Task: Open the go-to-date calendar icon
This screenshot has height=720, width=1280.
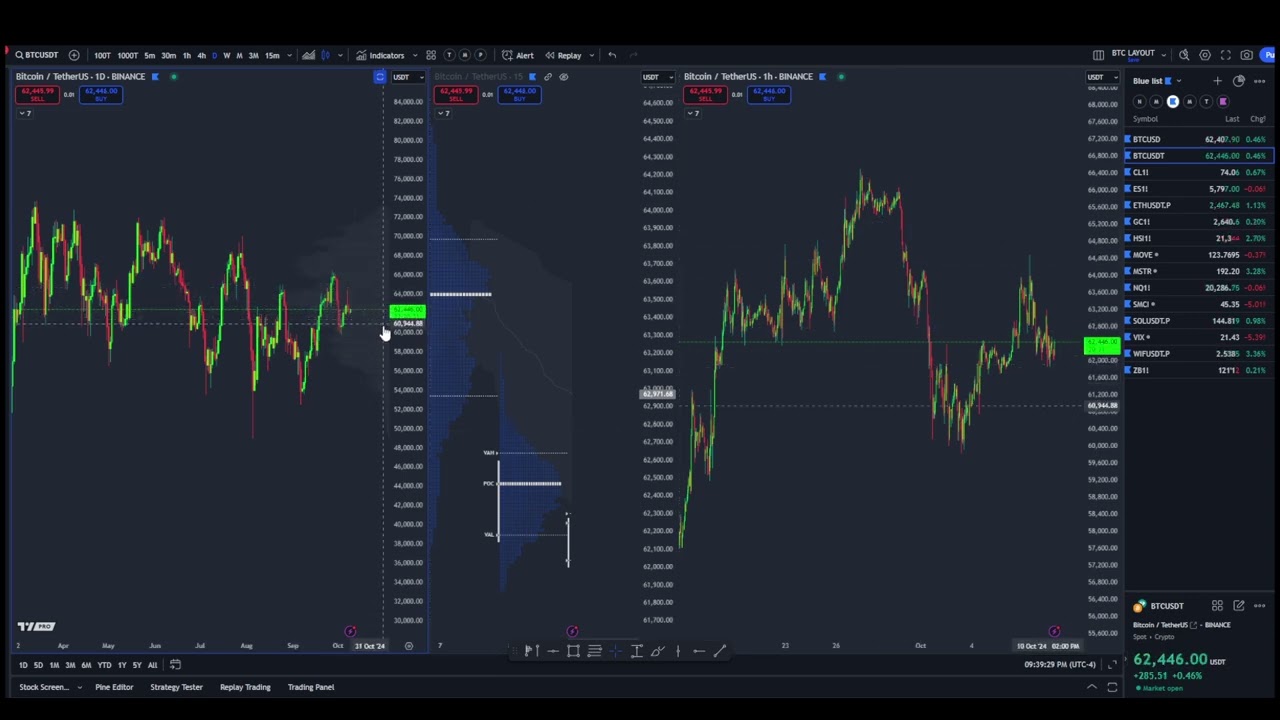Action: coord(175,665)
